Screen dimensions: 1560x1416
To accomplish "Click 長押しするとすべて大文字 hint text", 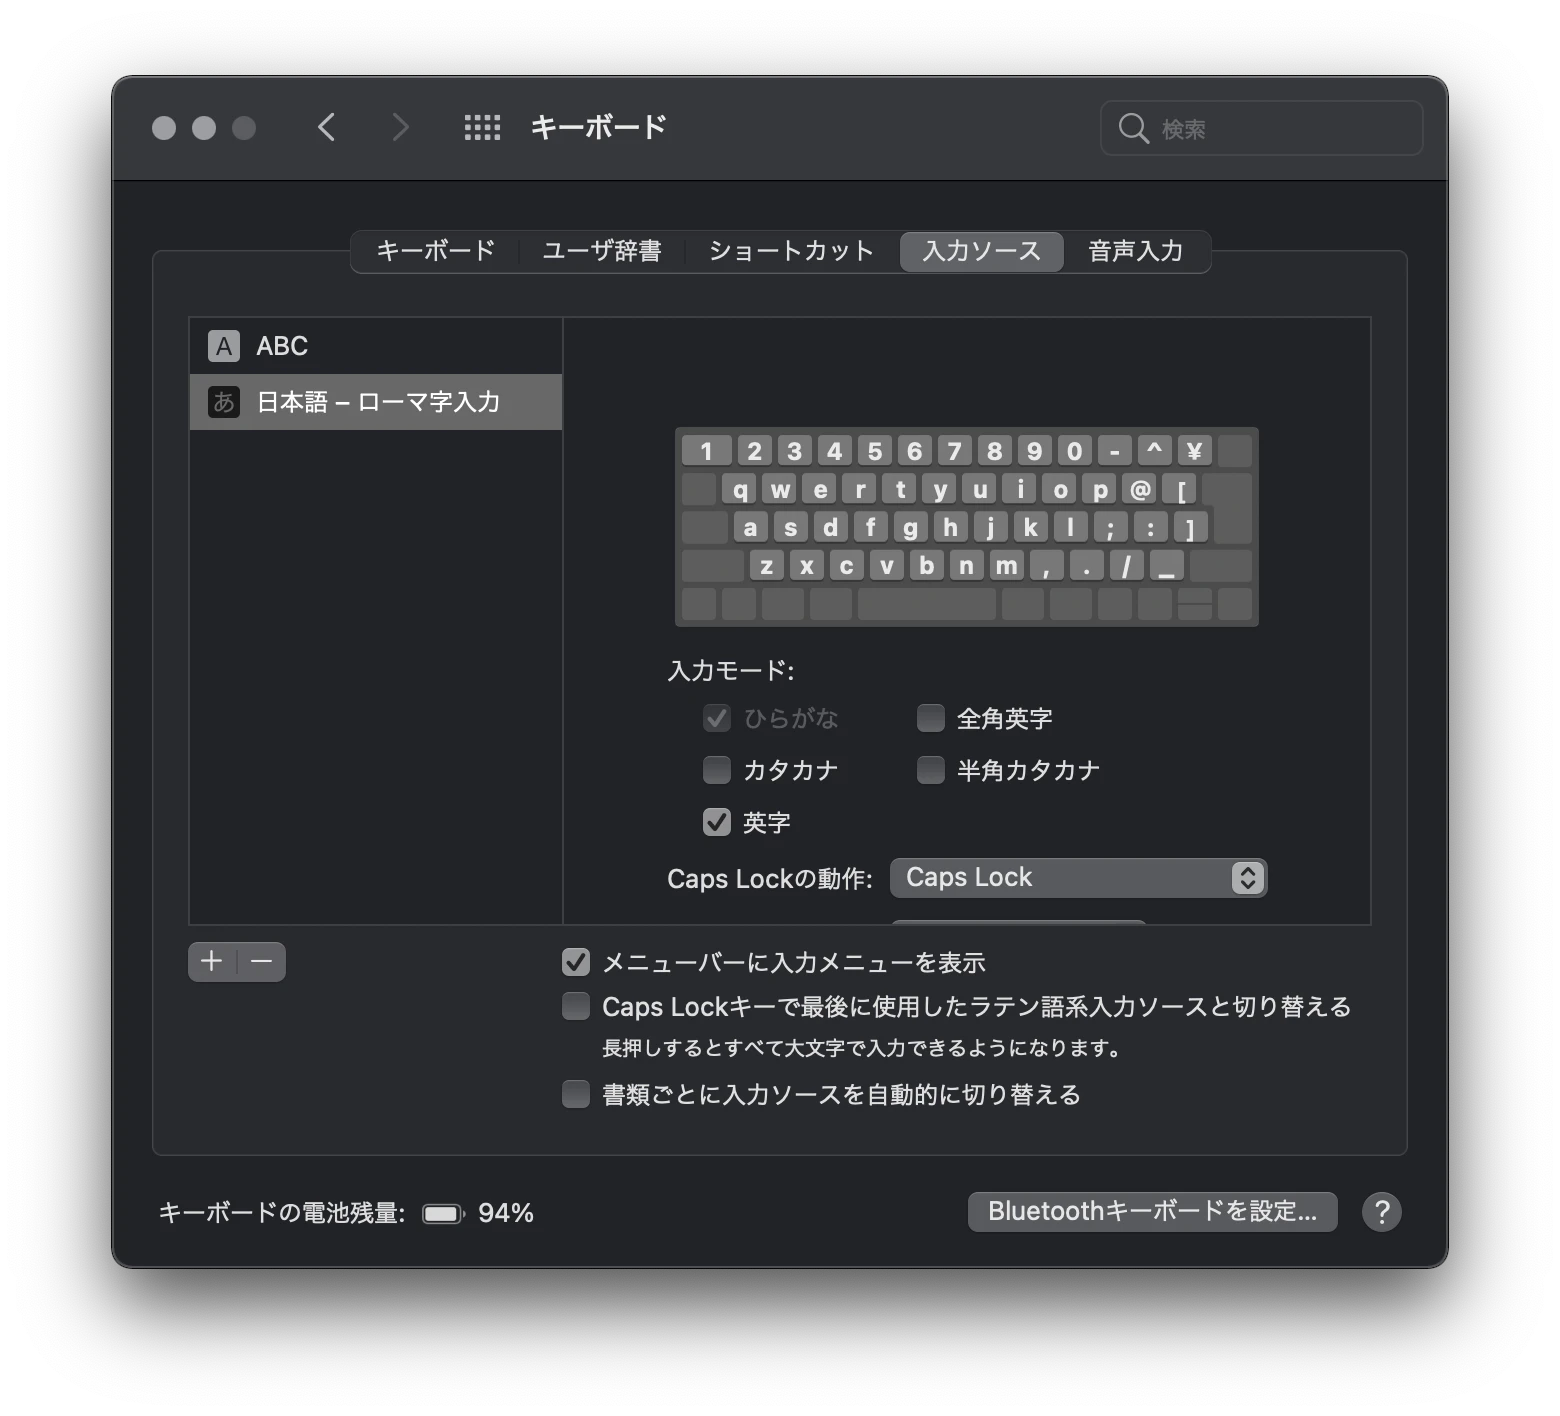I will coord(861,1048).
